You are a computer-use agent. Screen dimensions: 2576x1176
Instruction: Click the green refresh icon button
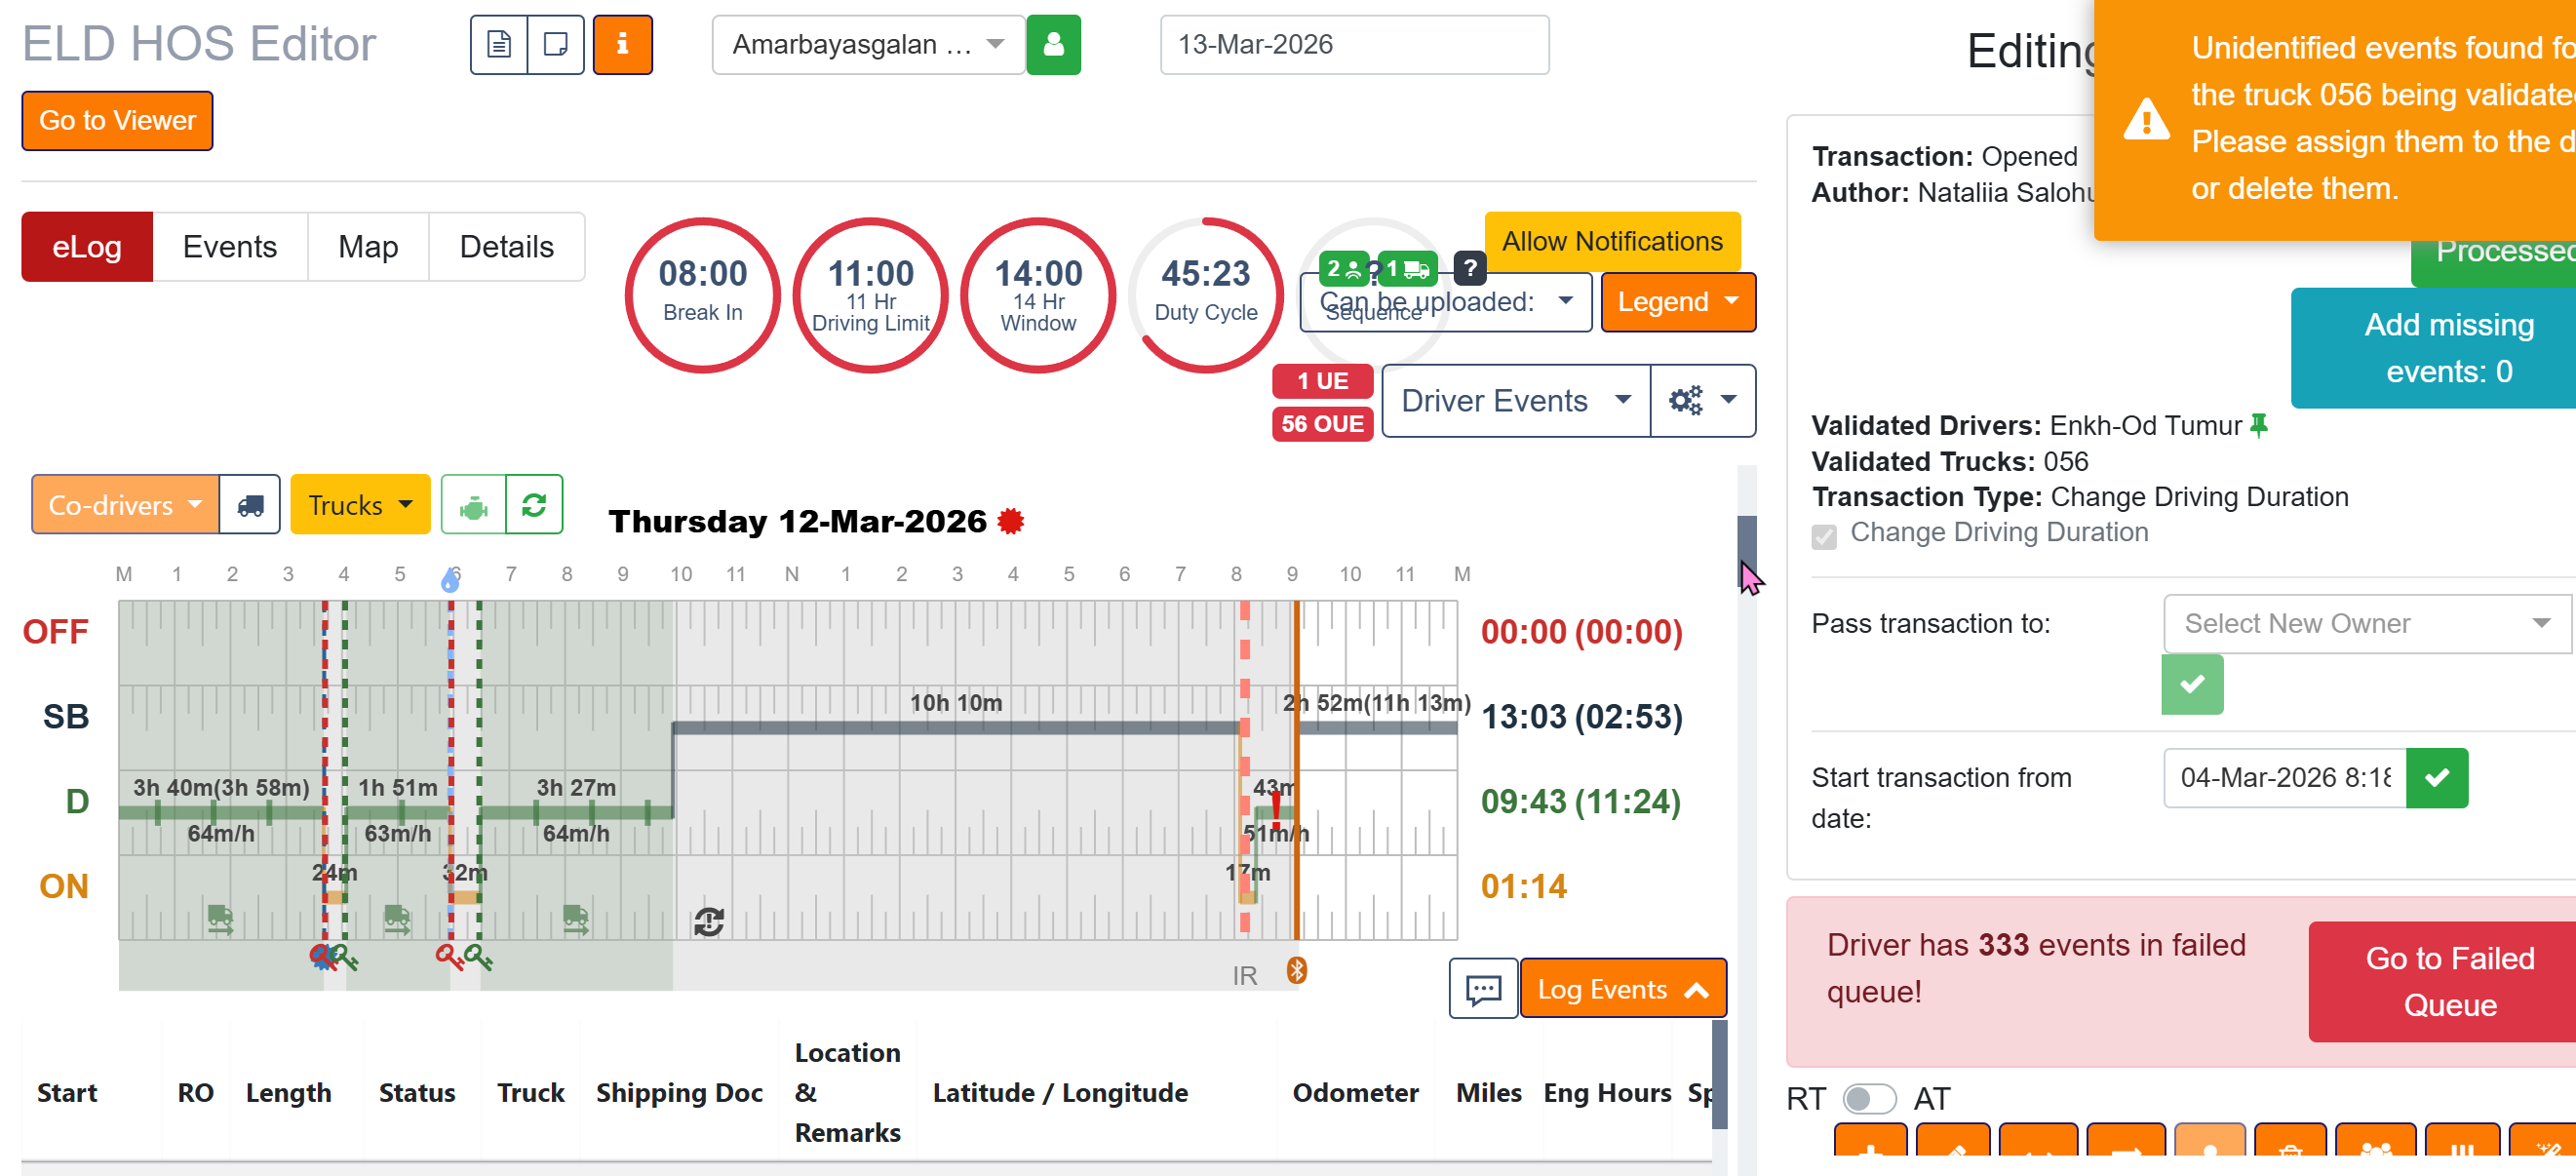pos(534,505)
